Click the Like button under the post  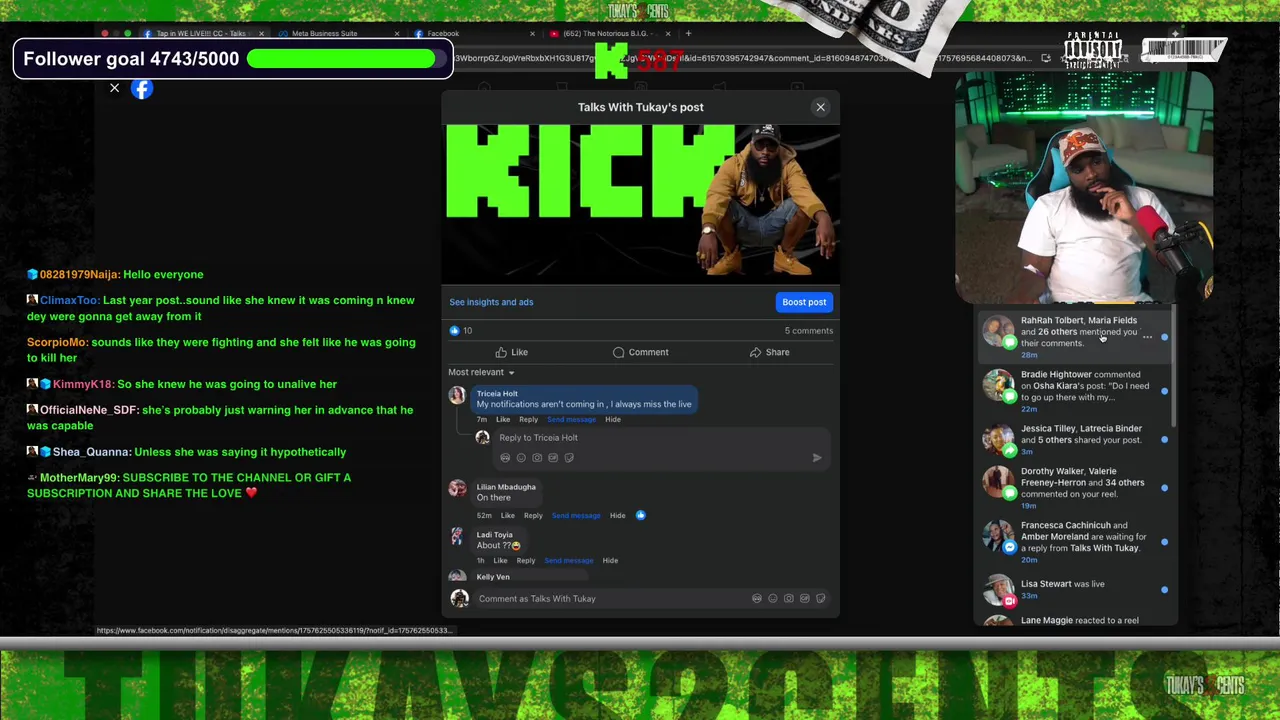coord(511,352)
